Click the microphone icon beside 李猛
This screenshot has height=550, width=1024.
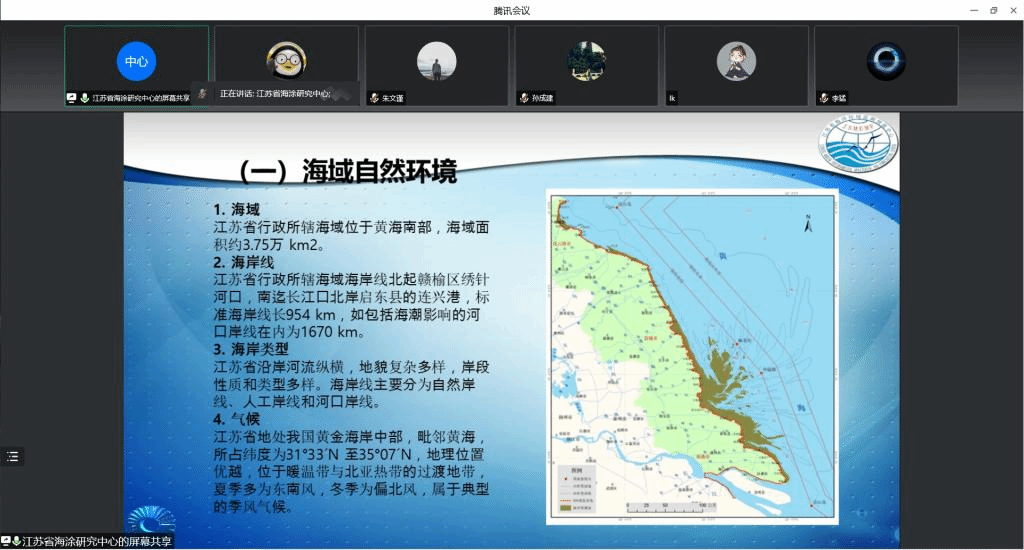tap(823, 98)
